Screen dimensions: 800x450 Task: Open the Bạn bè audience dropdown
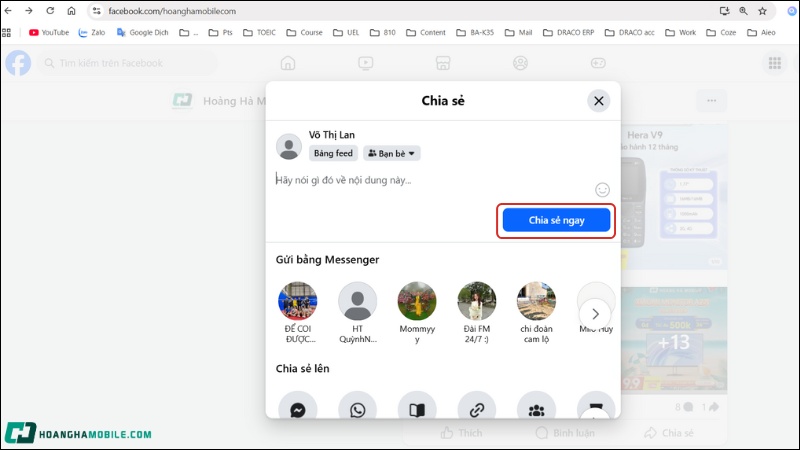[x=391, y=153]
